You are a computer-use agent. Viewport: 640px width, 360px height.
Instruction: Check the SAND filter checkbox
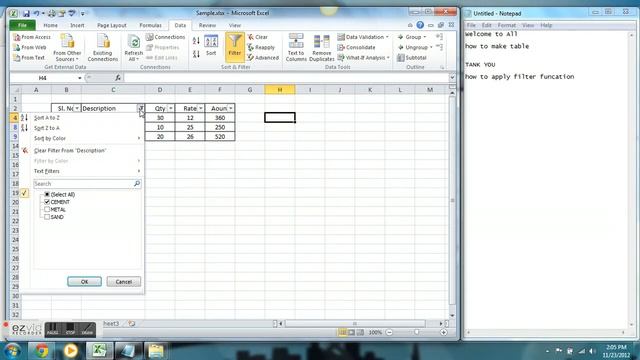coord(47,217)
